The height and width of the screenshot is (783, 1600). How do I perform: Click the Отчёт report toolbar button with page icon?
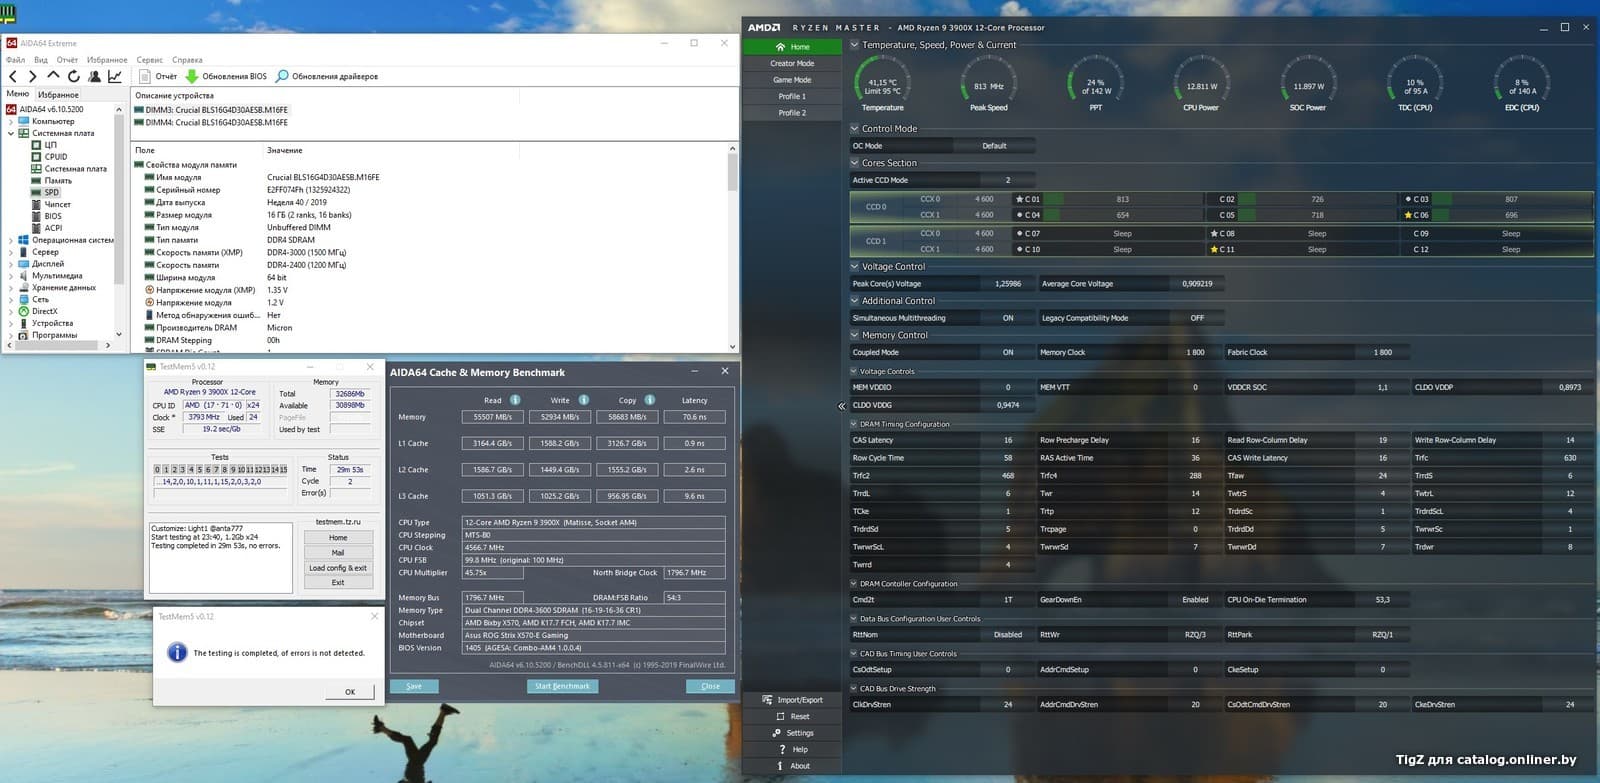pos(158,76)
